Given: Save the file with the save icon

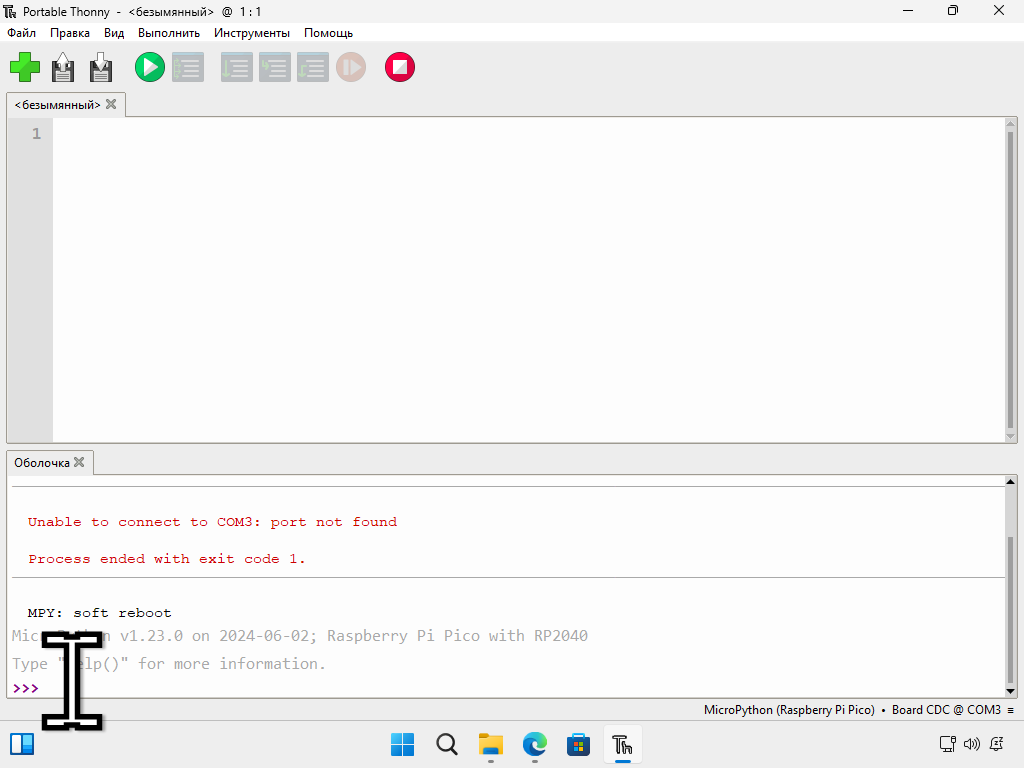Looking at the screenshot, I should pos(101,67).
